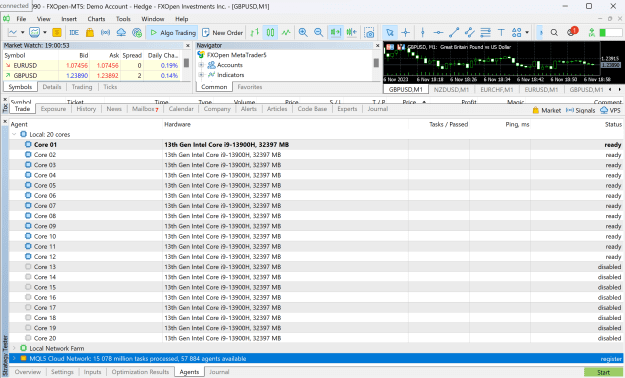625x378 pixels.
Task: Open VPS link in Toolbox bar
Action: (611, 110)
